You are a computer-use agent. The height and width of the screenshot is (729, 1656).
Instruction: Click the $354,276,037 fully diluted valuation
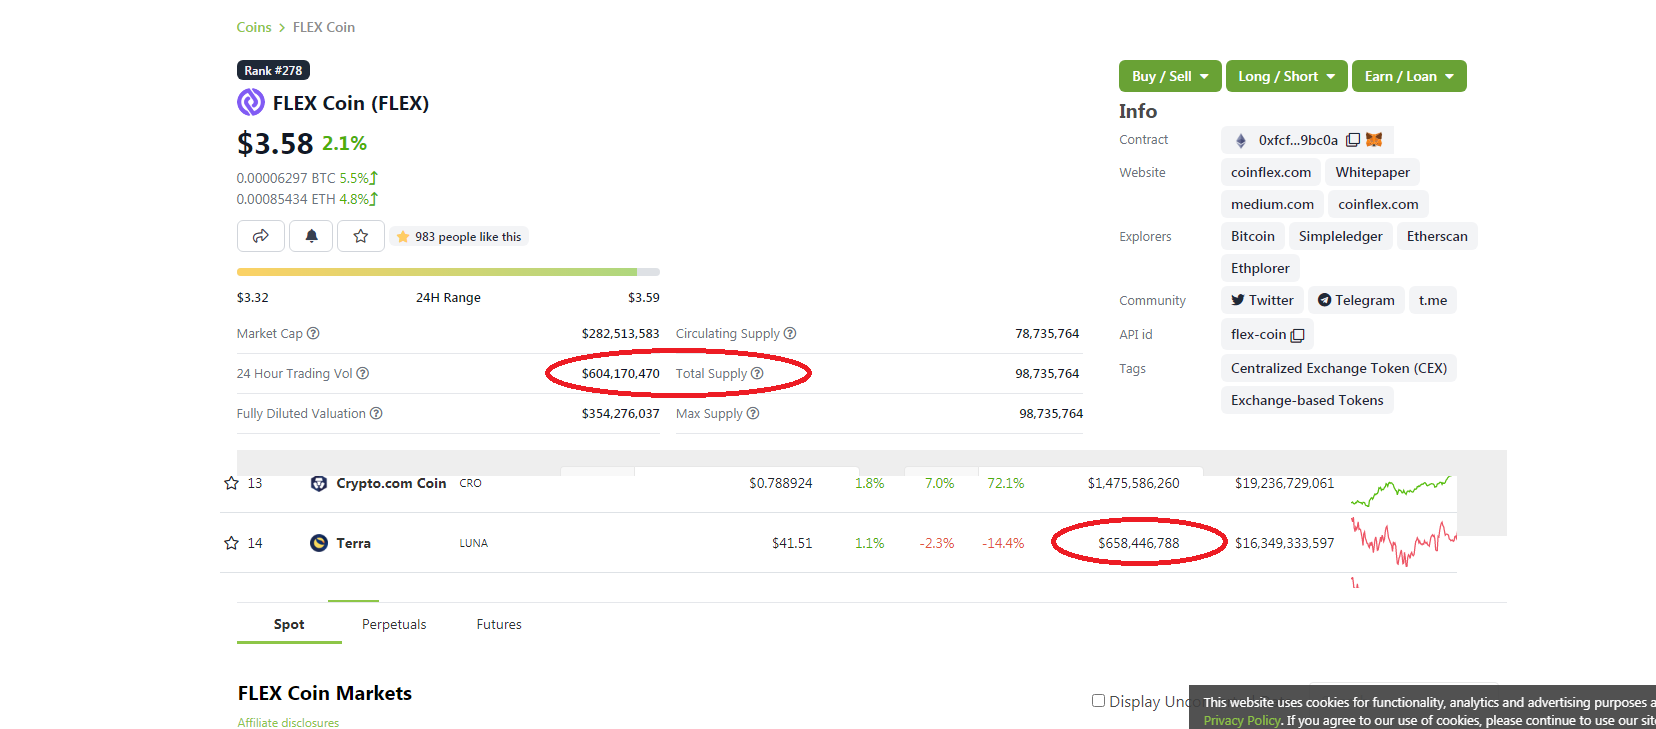[620, 413]
